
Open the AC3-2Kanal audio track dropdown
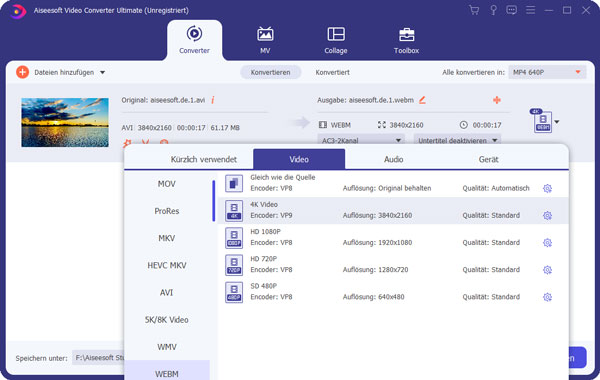[x=361, y=139]
